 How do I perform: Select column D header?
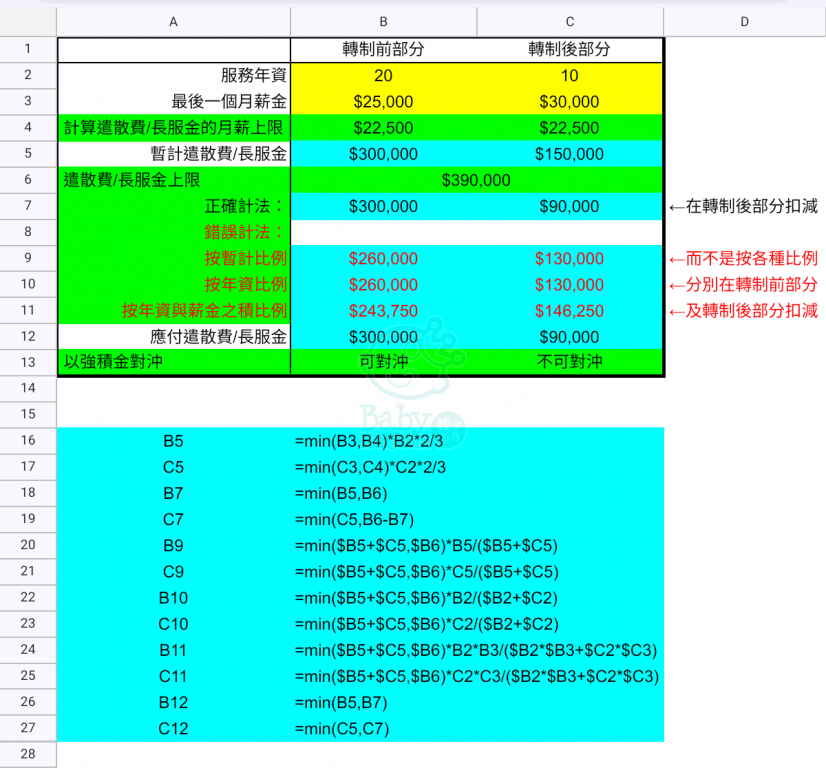[744, 21]
